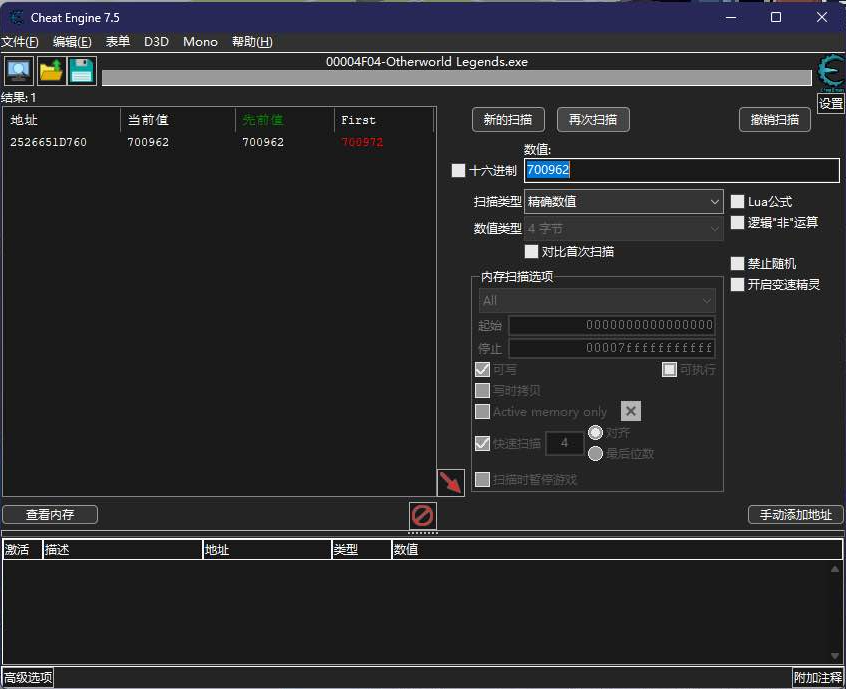Click the 高级选项 button
This screenshot has height=689, width=846.
click(28, 677)
